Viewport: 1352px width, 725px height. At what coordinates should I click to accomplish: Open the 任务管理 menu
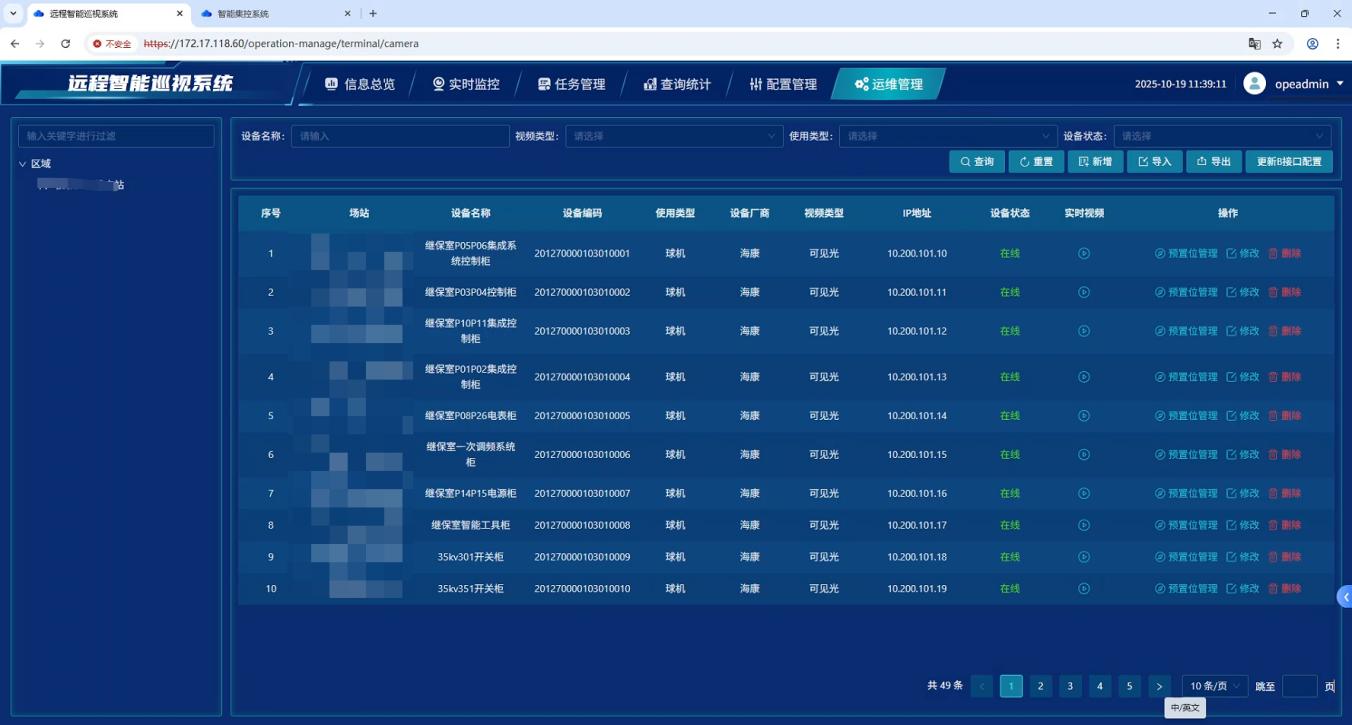[x=571, y=84]
